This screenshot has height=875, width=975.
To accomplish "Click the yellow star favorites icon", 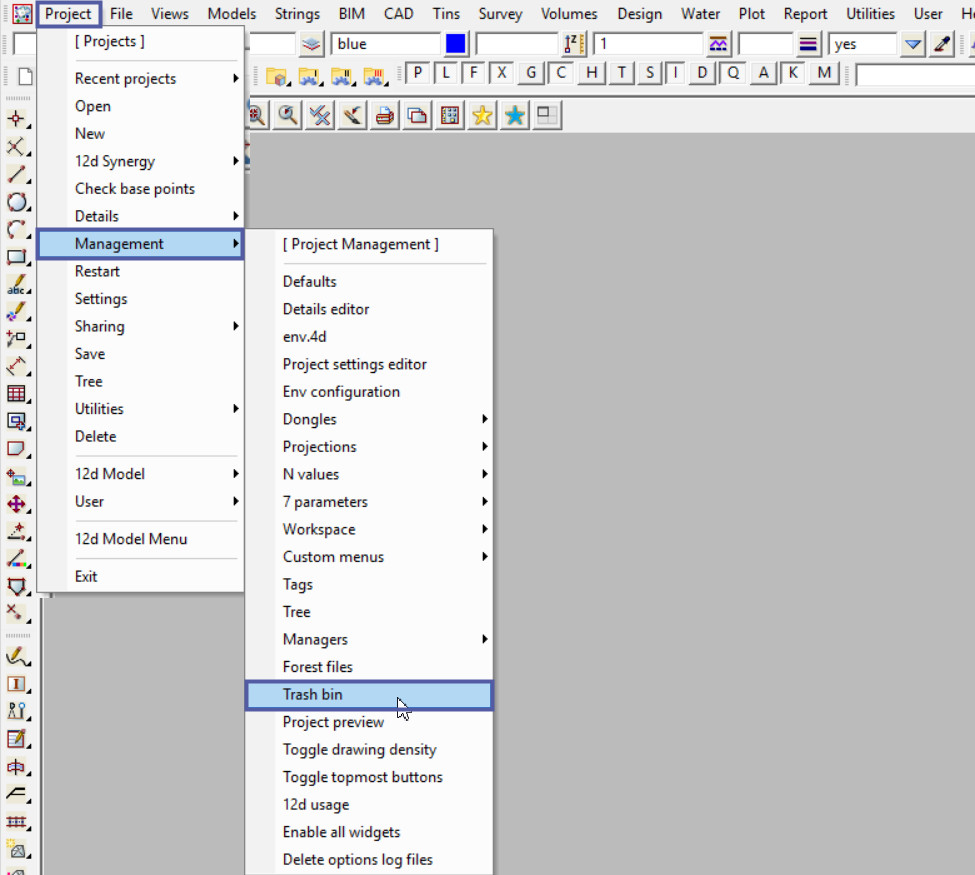I will click(x=482, y=116).
